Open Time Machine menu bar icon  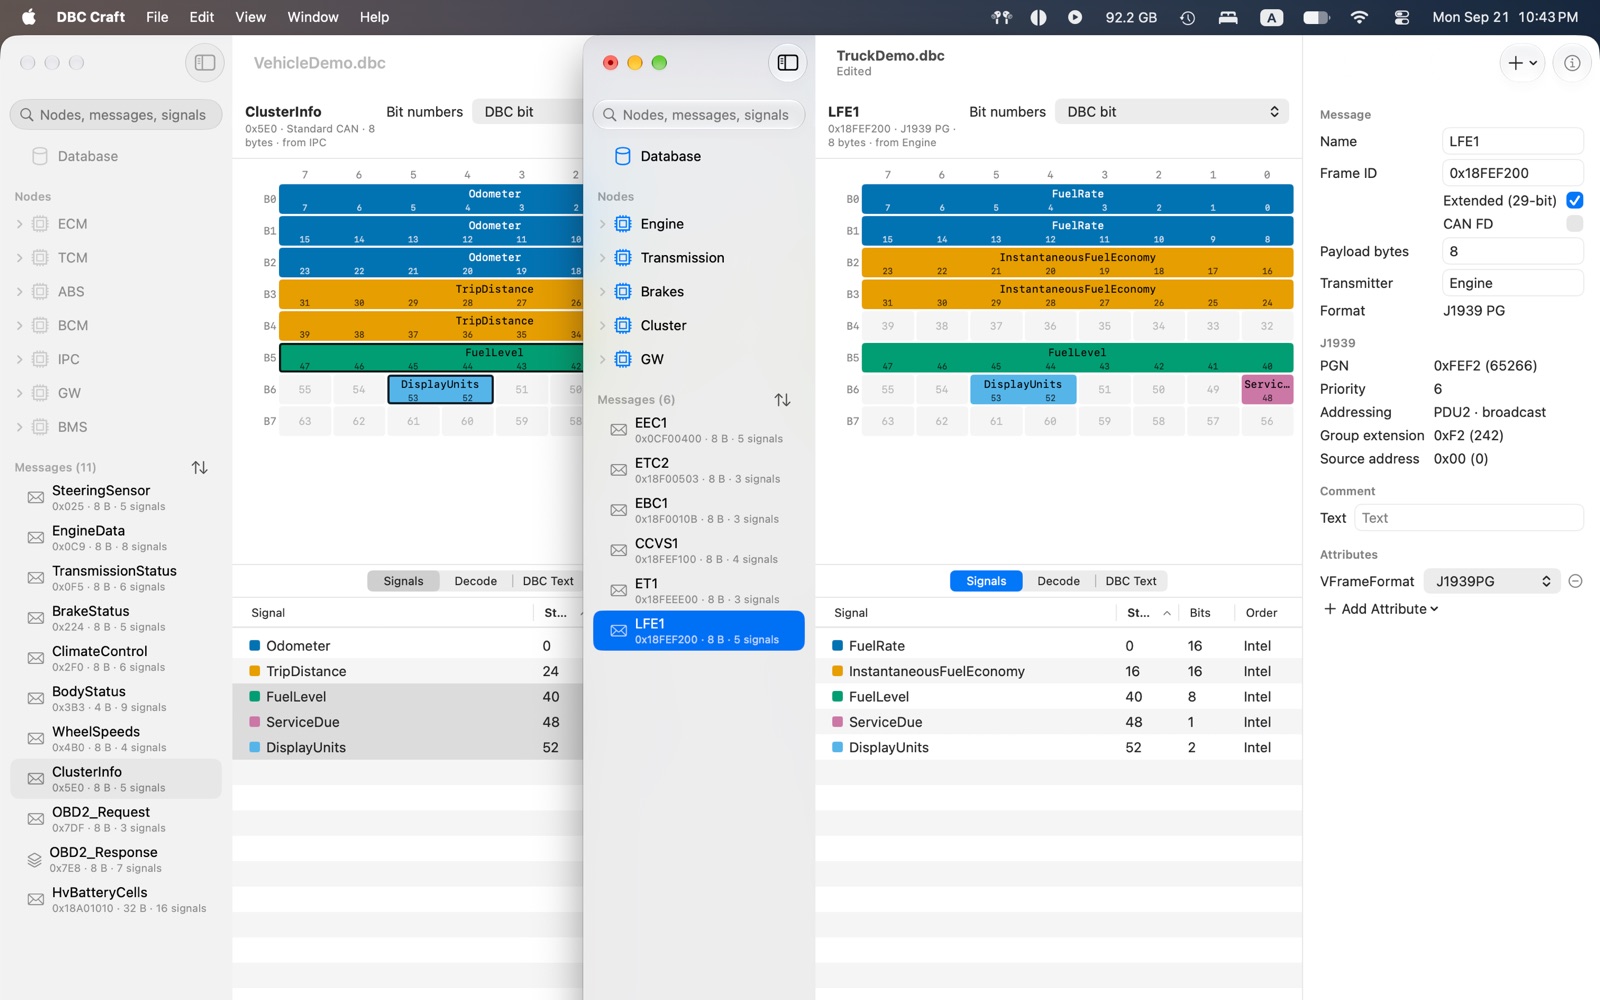click(1187, 17)
